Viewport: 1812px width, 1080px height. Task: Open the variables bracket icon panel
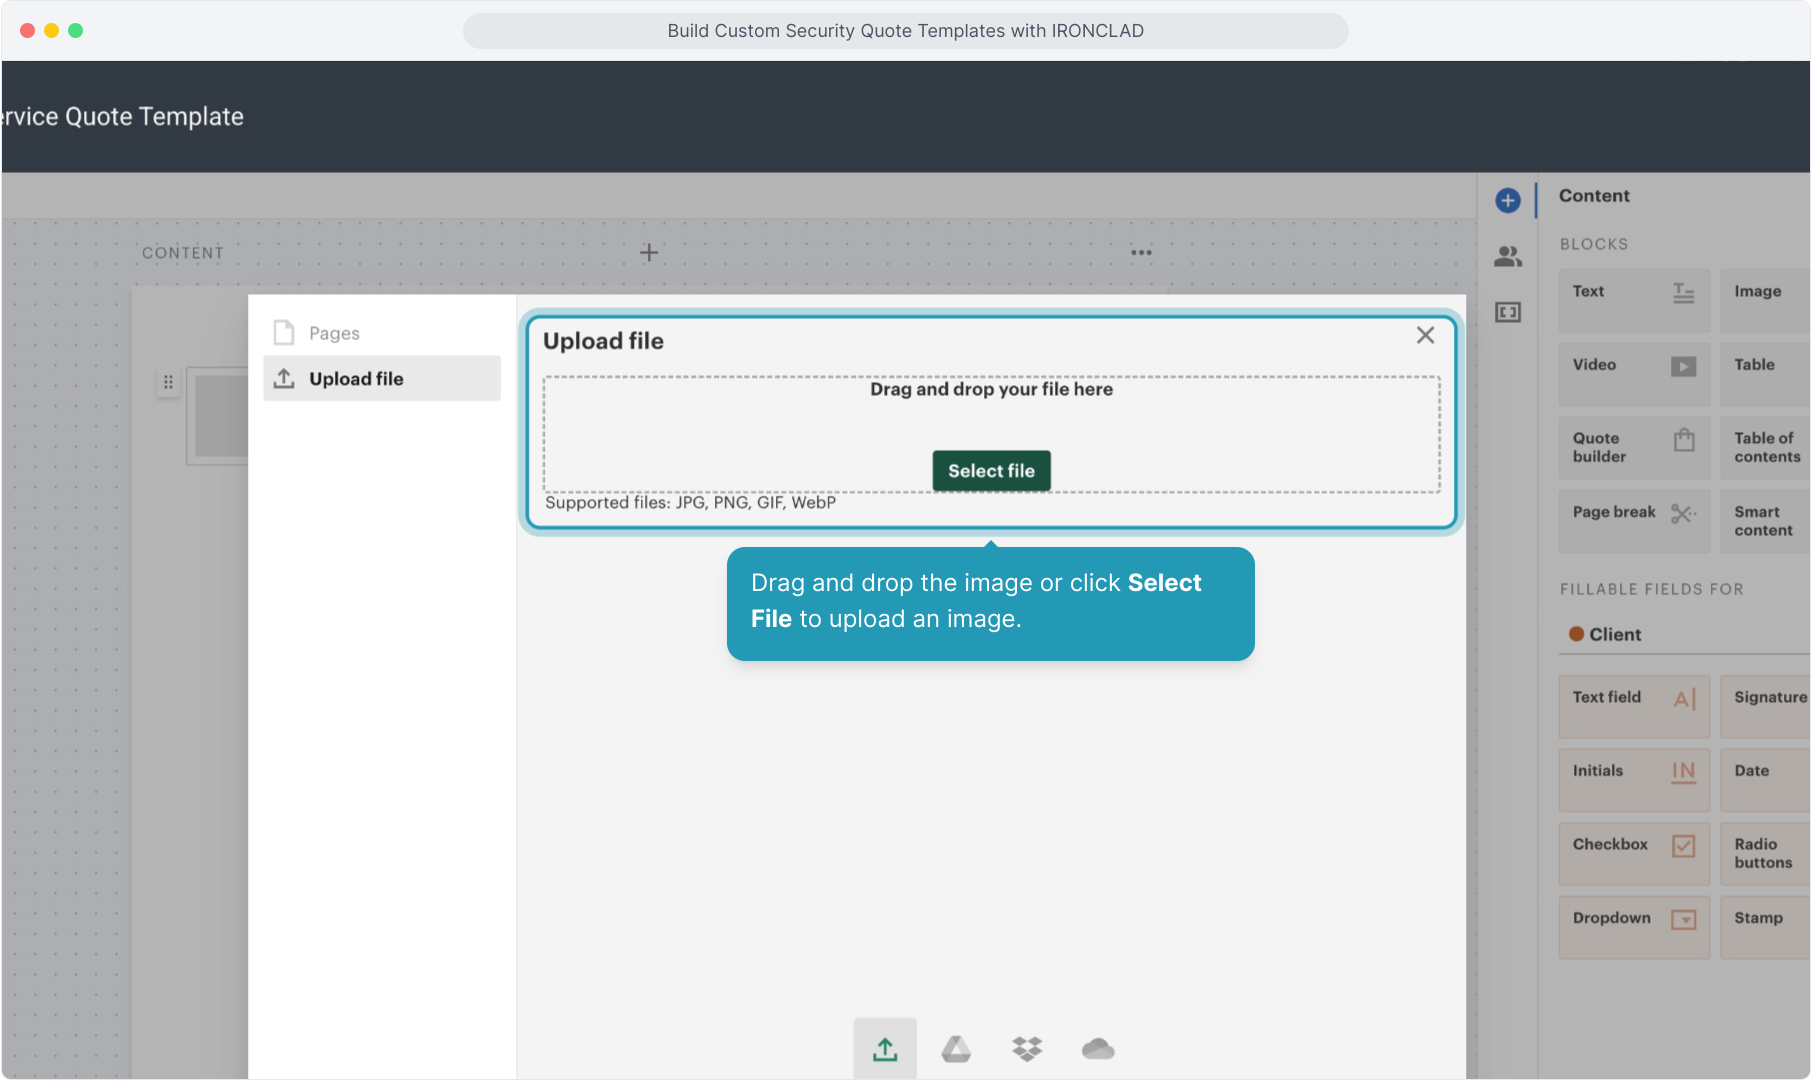point(1507,313)
